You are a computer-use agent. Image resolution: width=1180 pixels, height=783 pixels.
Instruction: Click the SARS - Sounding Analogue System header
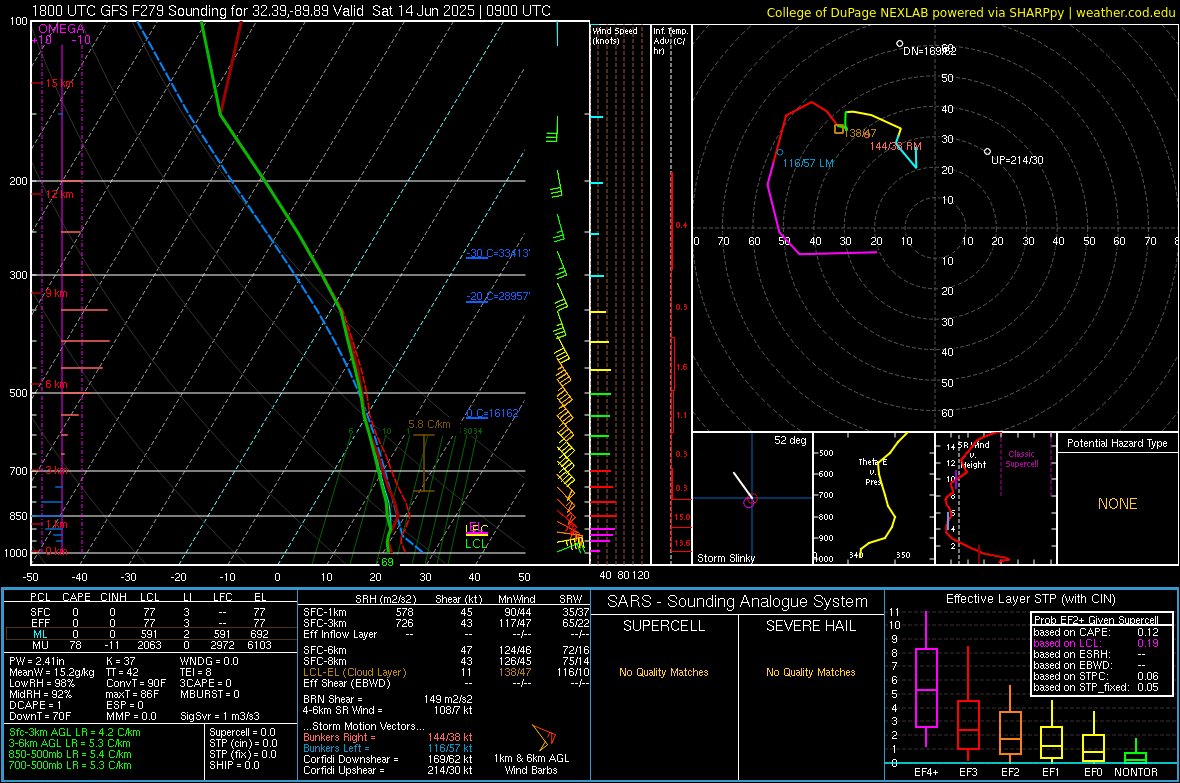[x=738, y=602]
